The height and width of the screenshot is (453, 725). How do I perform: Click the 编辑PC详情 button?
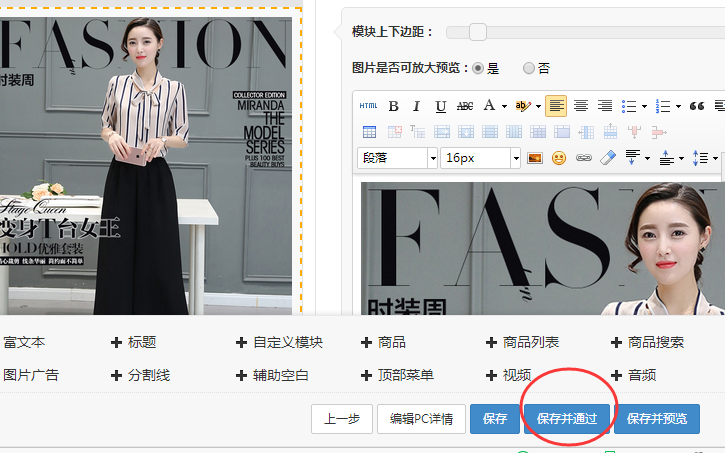point(421,419)
